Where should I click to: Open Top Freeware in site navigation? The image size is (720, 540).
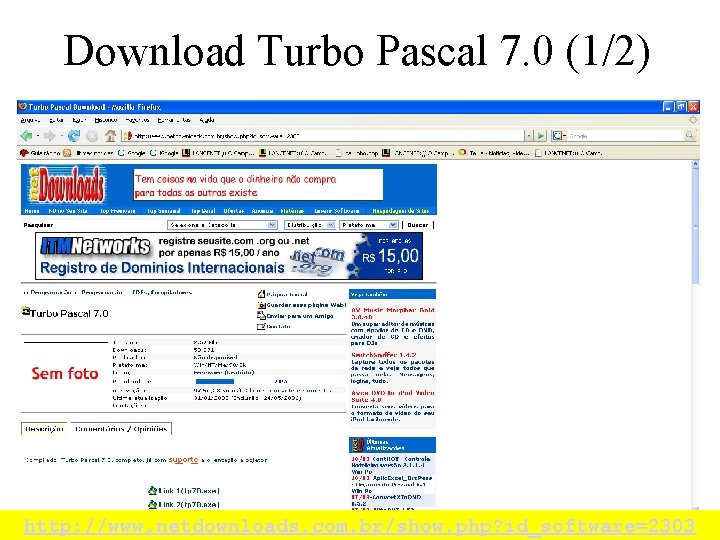click(118, 211)
